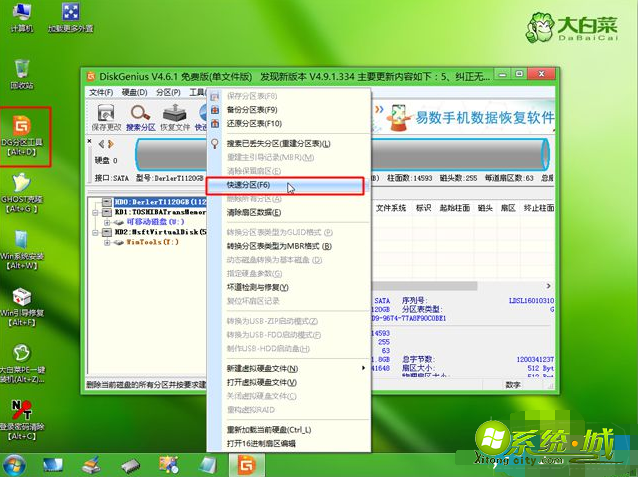This screenshot has width=638, height=477.
Task: Launch the 大白菜PE一键装机 desktop shortcut
Action: click(22, 364)
